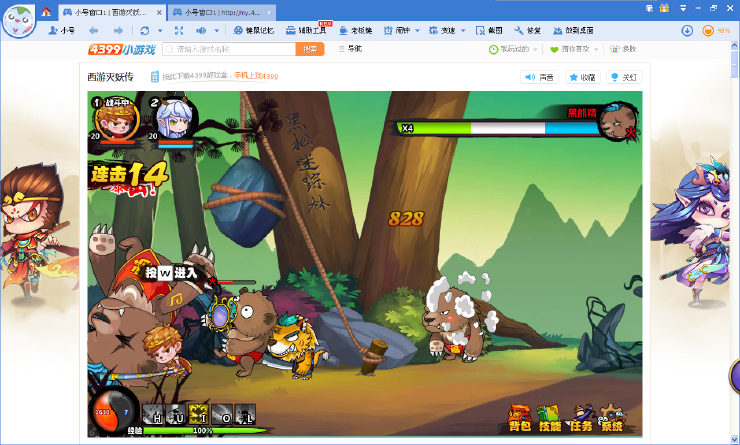Open the 变速 speed gear tool

(x=442, y=30)
